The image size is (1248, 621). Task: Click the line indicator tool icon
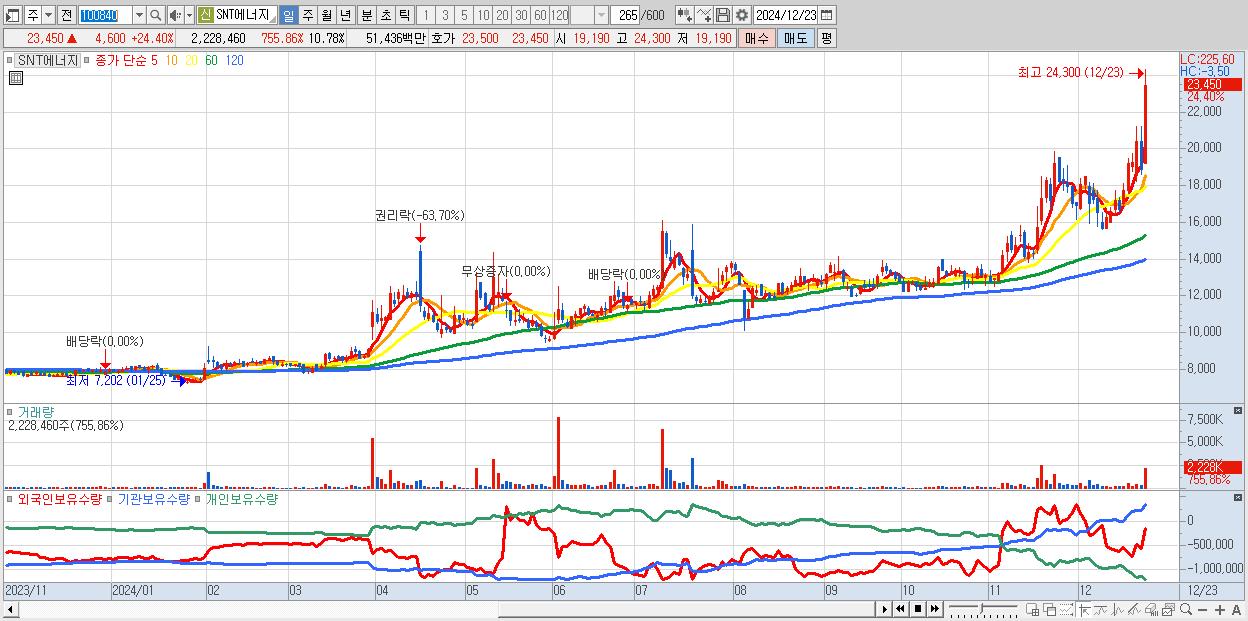(x=704, y=15)
